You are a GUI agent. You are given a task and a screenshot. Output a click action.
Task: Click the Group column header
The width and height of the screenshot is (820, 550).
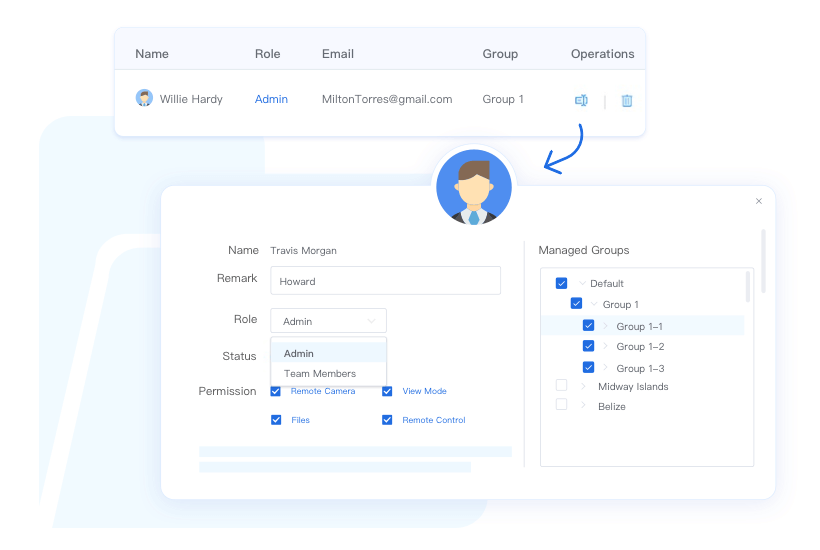coord(500,54)
